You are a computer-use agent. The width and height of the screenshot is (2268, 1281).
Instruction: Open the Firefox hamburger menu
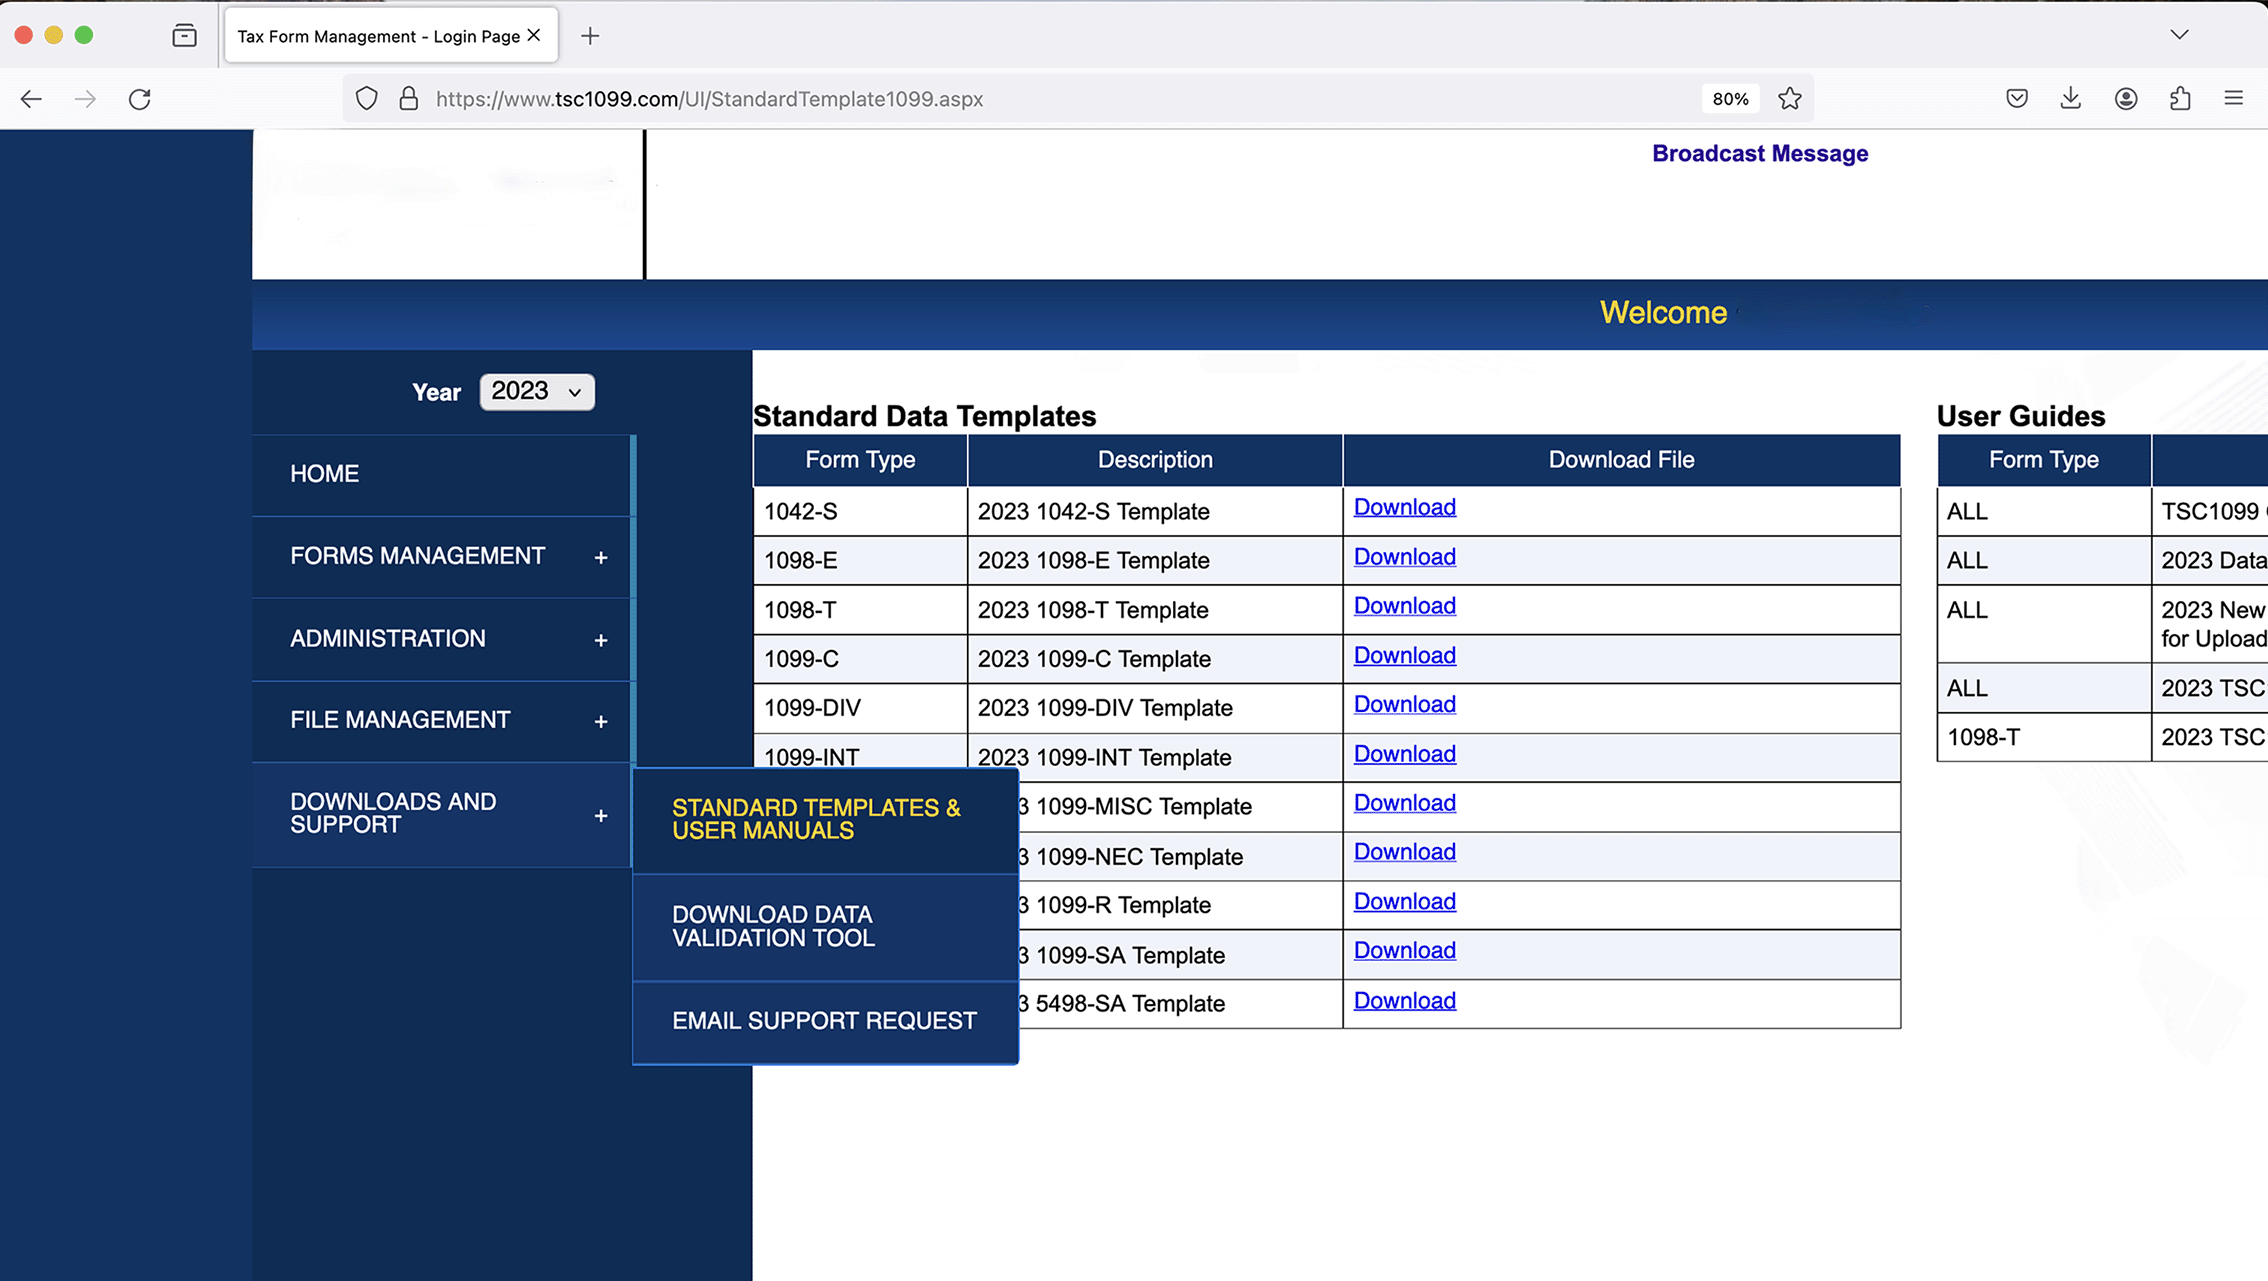tap(2233, 98)
